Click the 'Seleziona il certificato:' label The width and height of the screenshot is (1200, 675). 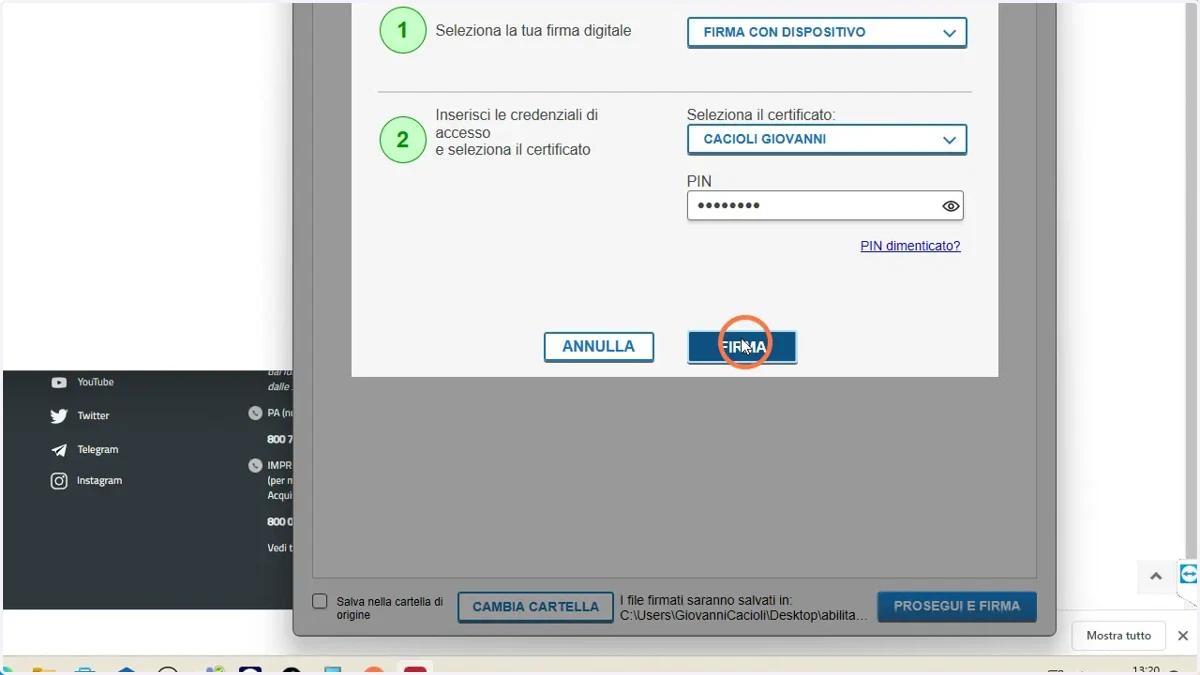(x=761, y=115)
